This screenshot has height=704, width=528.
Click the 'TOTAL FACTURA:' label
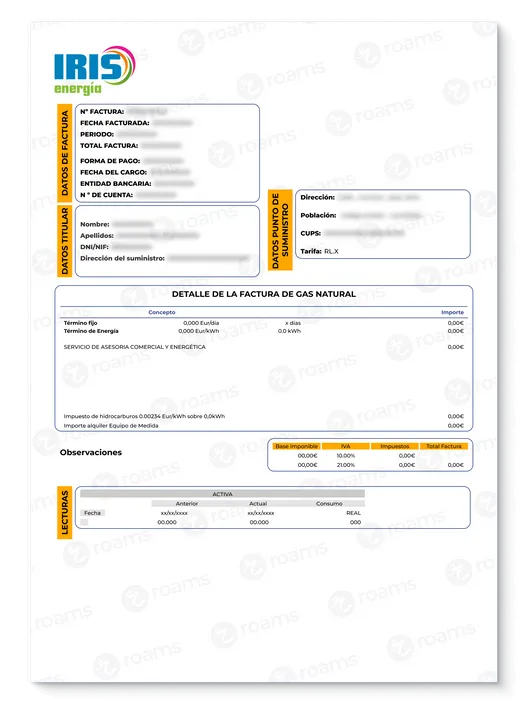tap(109, 145)
